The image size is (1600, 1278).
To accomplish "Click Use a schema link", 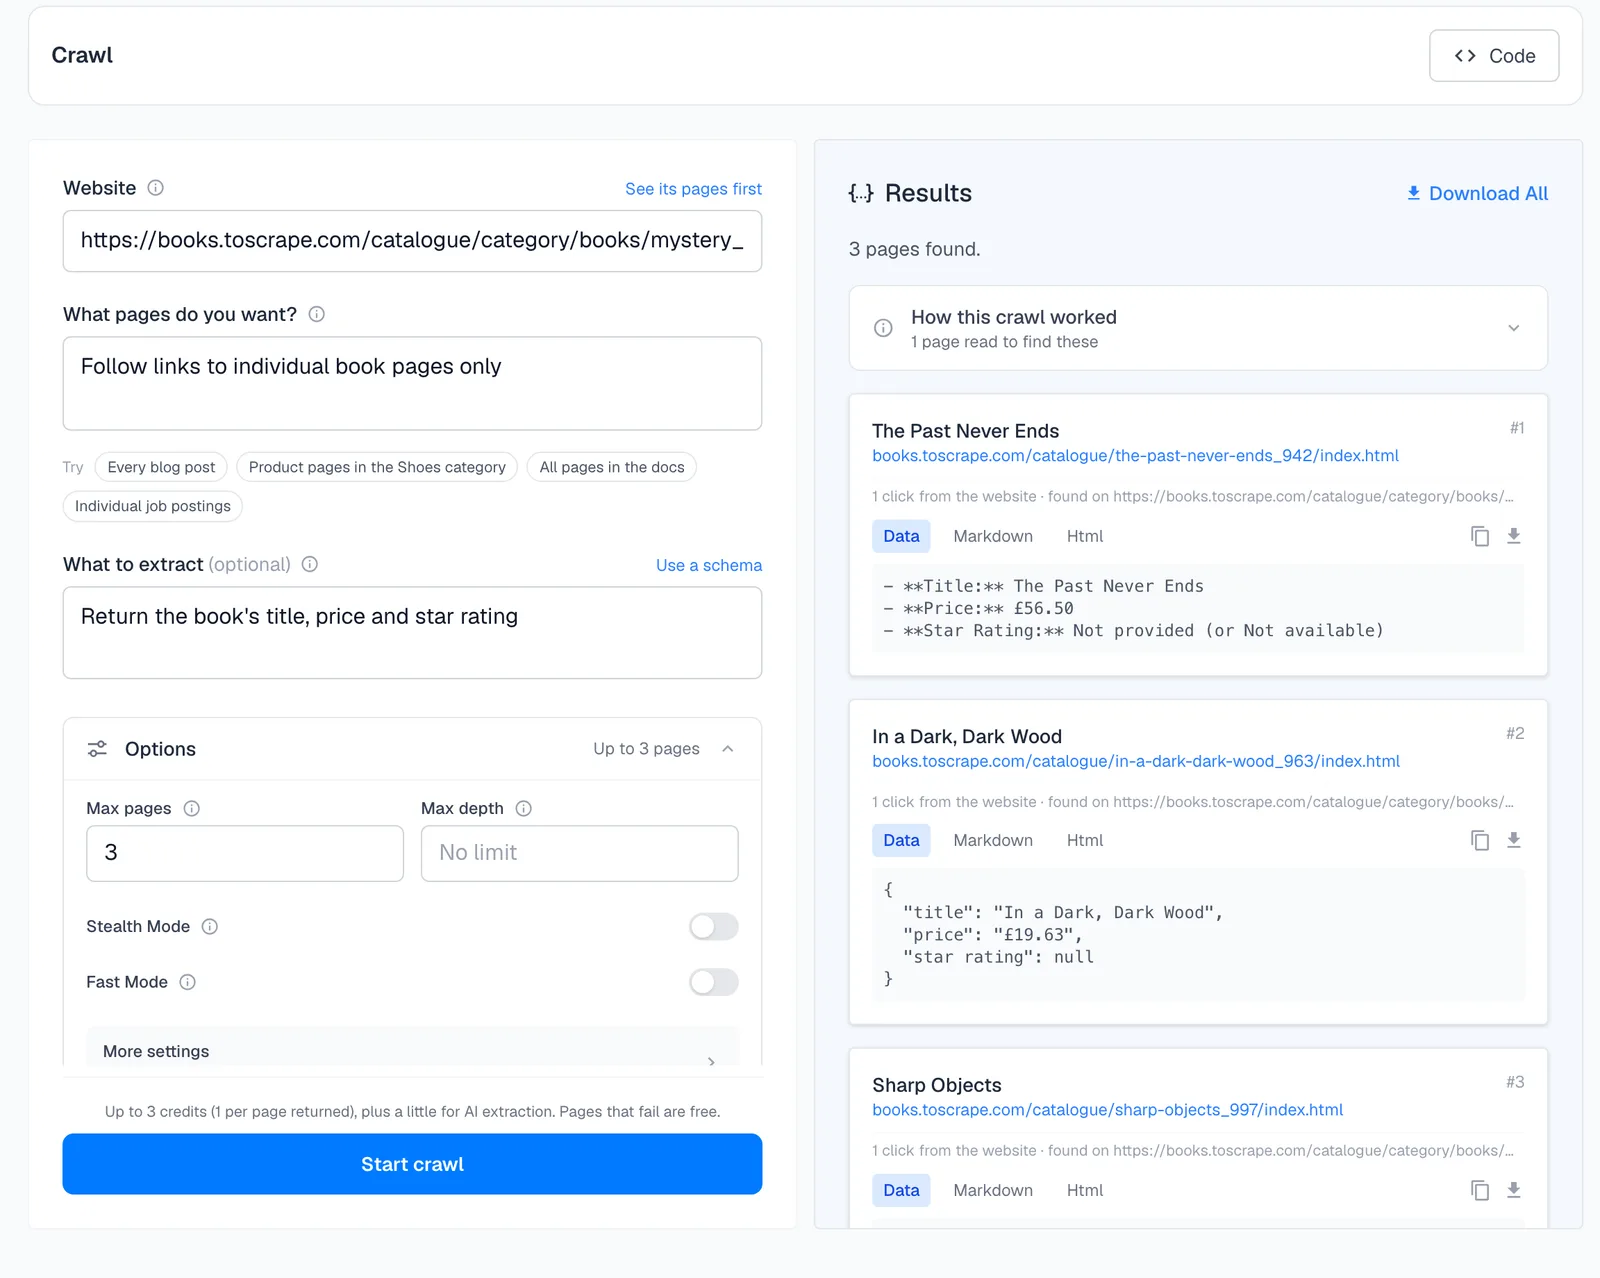I will pos(709,565).
